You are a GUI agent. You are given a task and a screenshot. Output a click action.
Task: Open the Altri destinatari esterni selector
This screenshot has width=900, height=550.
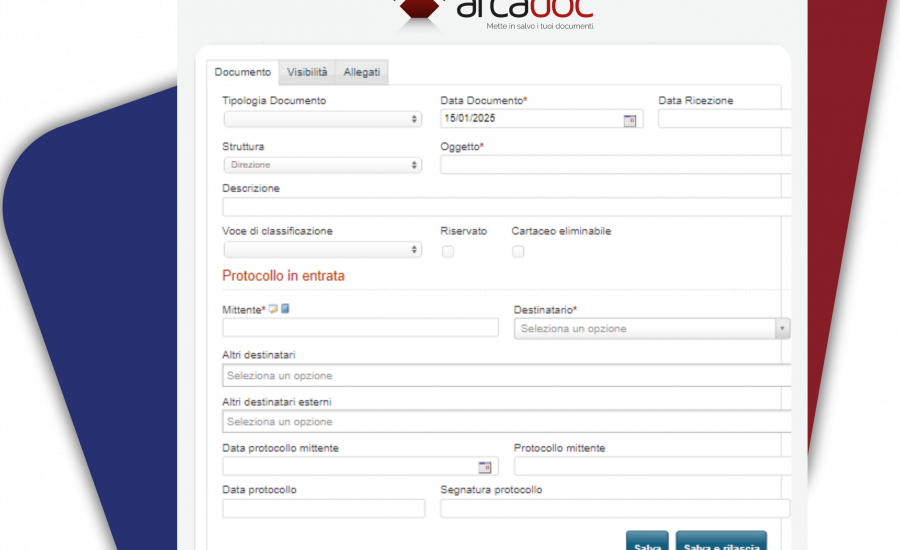[x=506, y=421]
